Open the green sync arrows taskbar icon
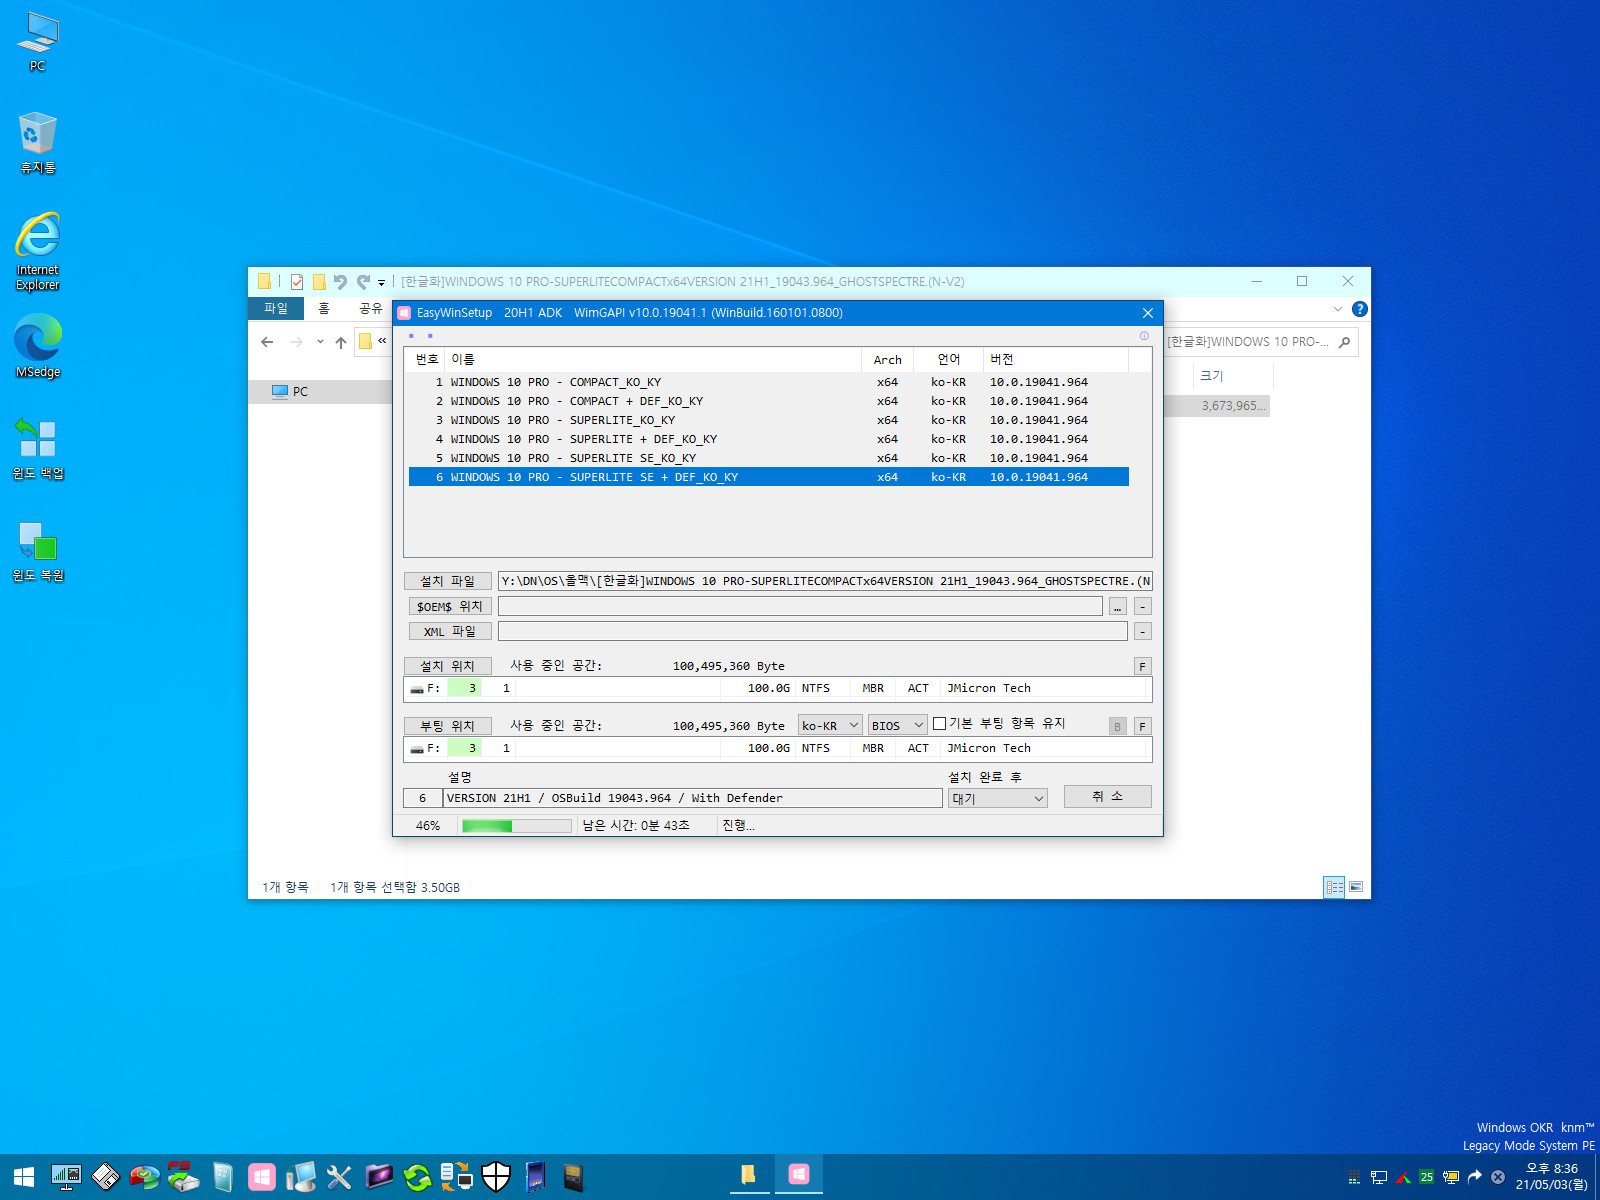The height and width of the screenshot is (1200, 1600). pyautogui.click(x=417, y=1177)
